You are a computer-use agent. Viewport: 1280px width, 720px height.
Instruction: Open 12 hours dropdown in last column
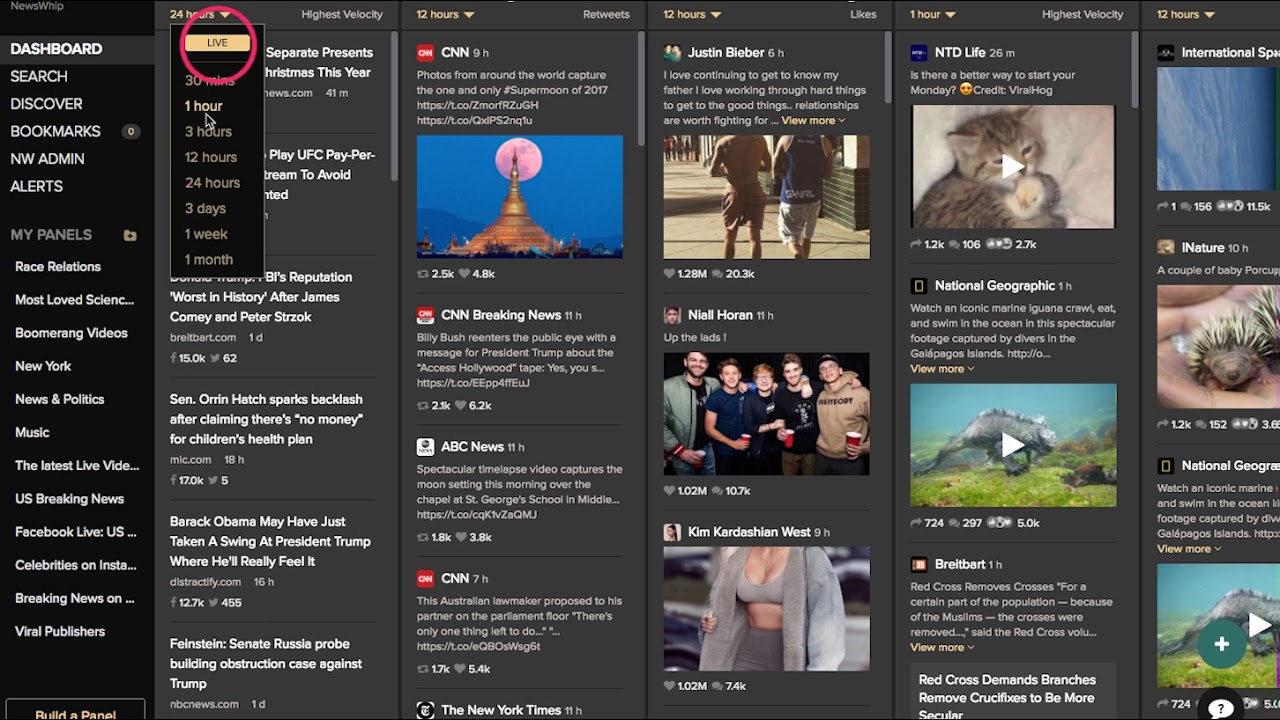click(x=1186, y=14)
